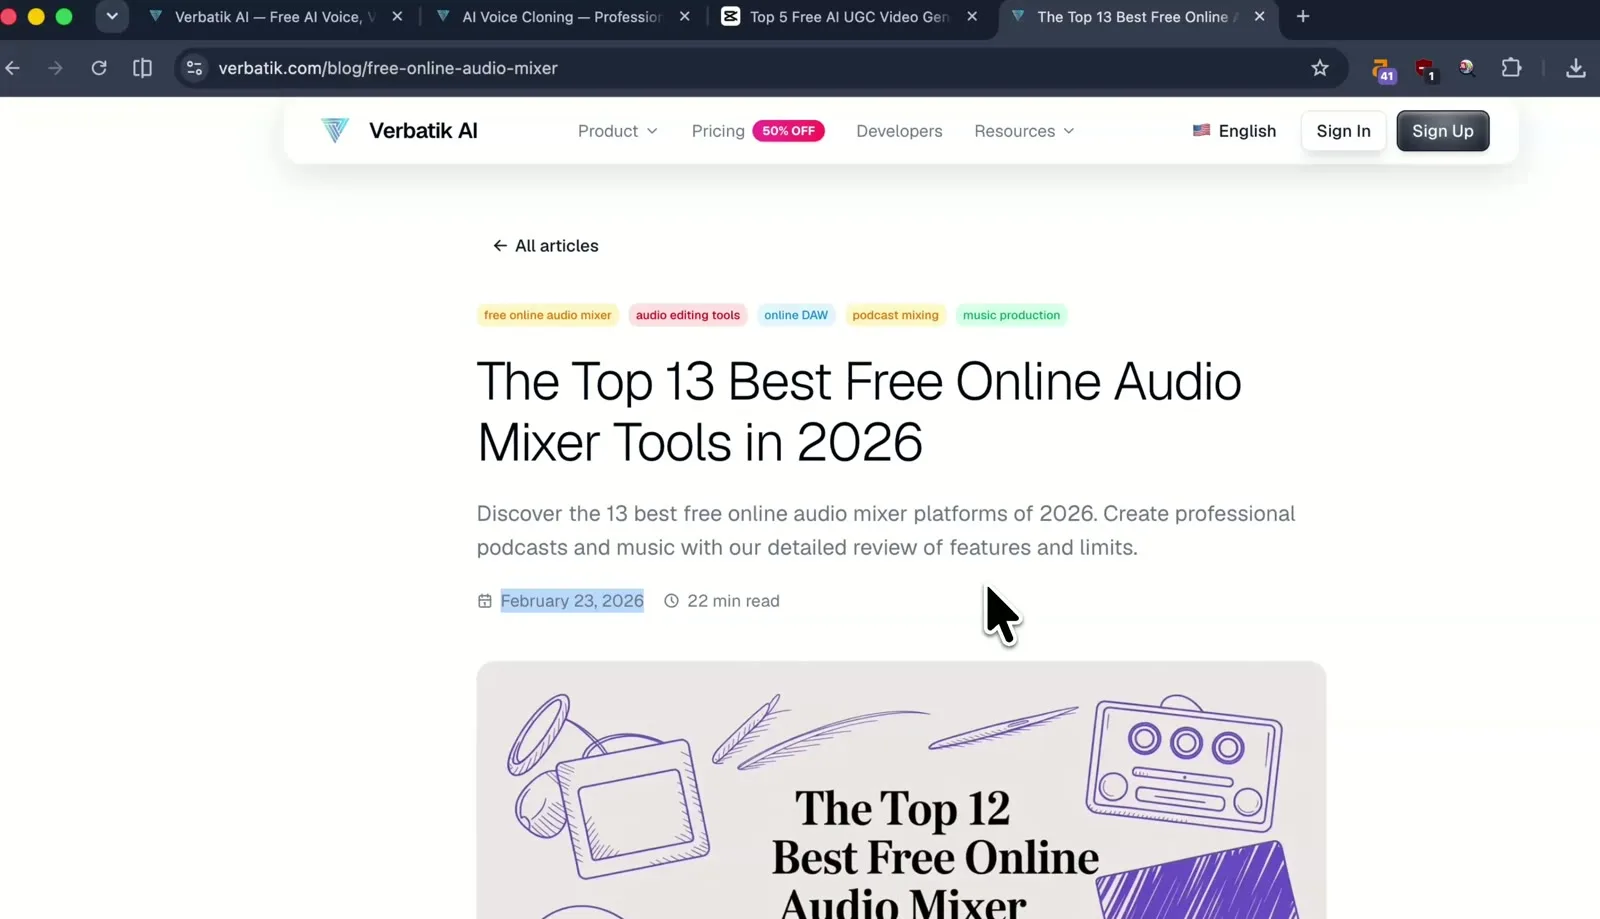Viewport: 1600px width, 919px height.
Task: Click the article title heading
Action: 859,412
